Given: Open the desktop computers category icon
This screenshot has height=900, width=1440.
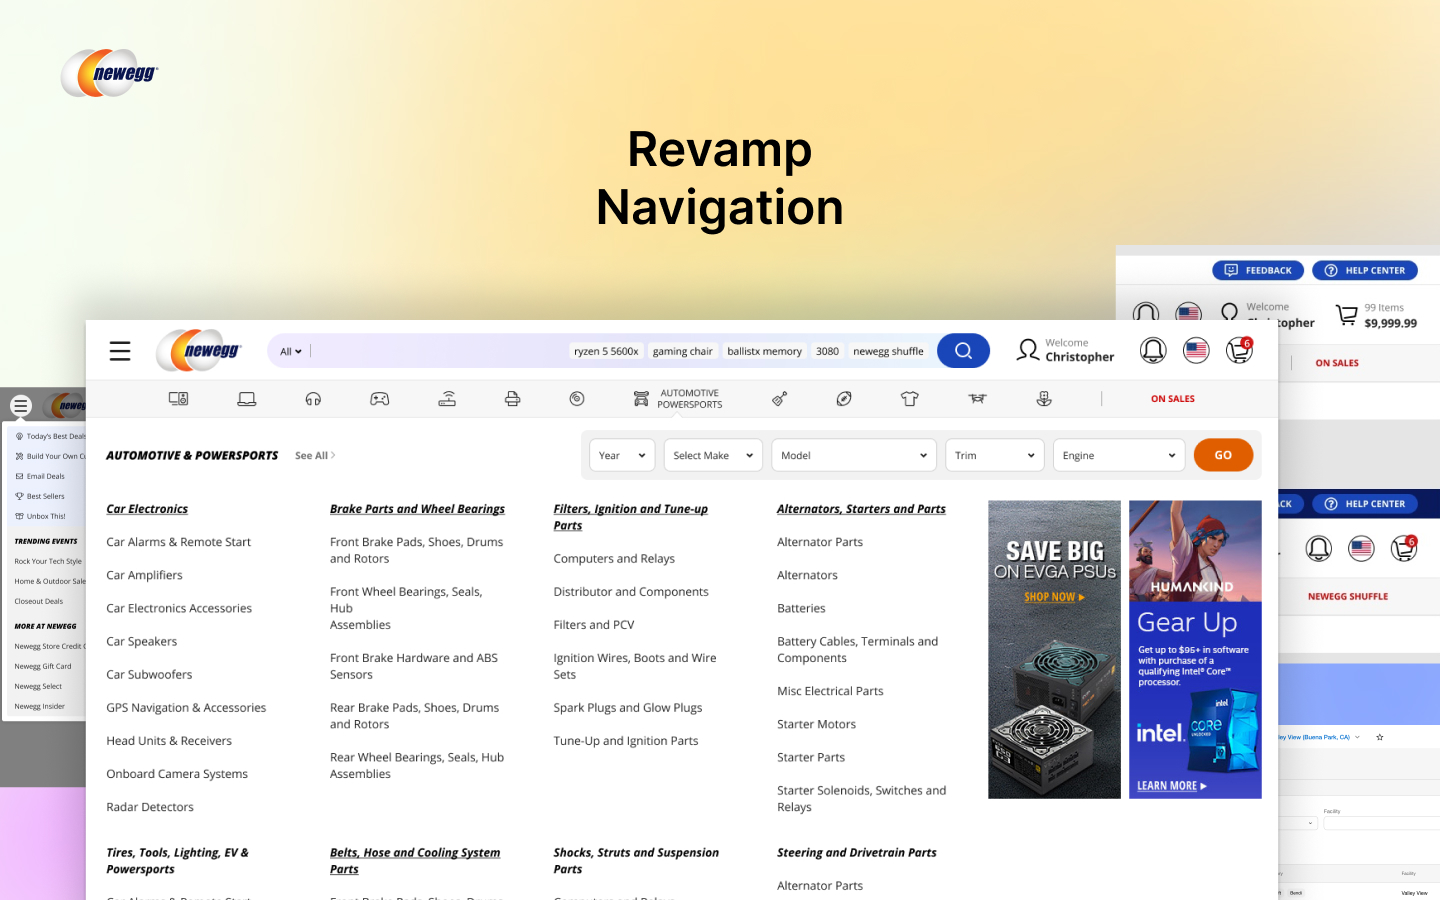Looking at the screenshot, I should coord(179,399).
